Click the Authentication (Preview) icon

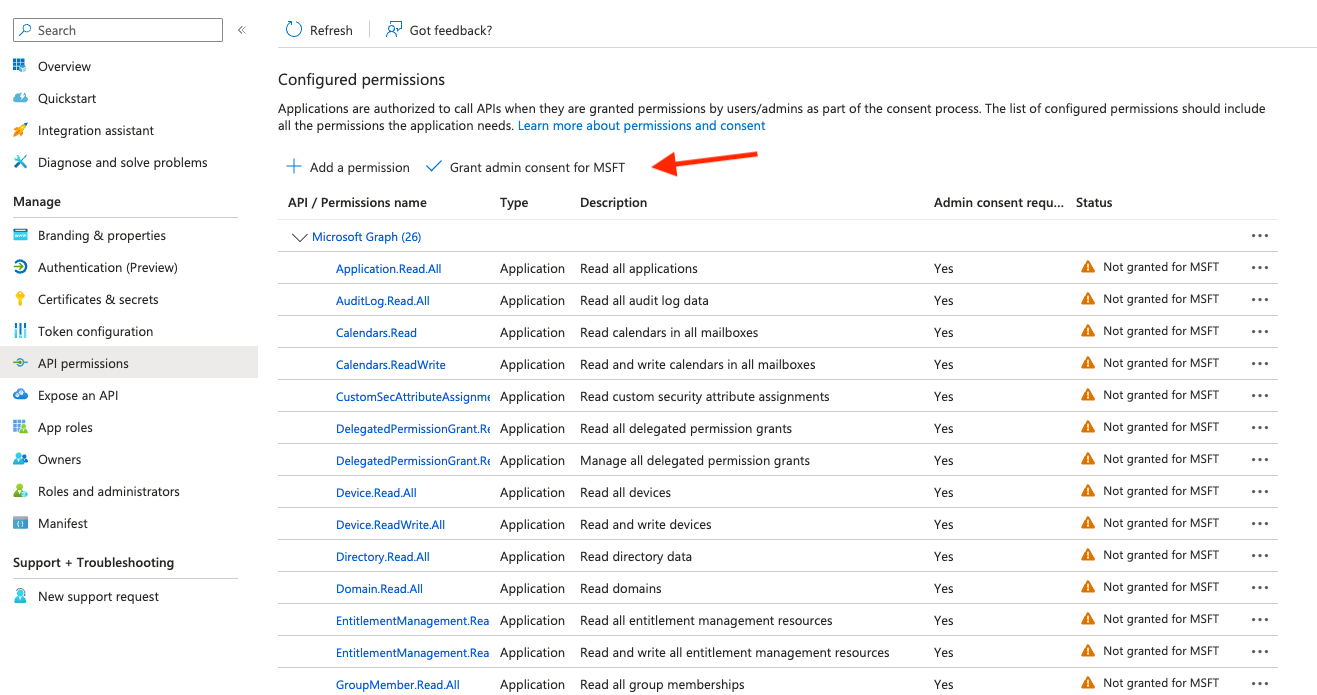(20, 267)
